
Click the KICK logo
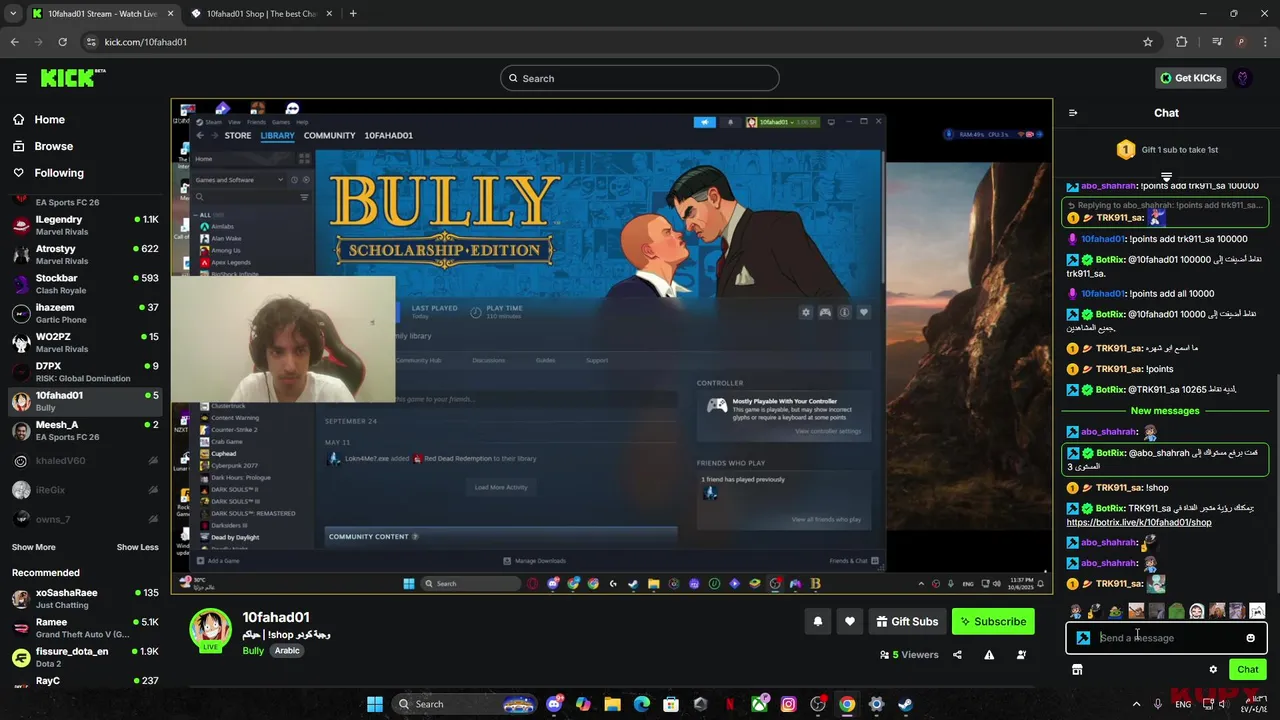pos(73,78)
